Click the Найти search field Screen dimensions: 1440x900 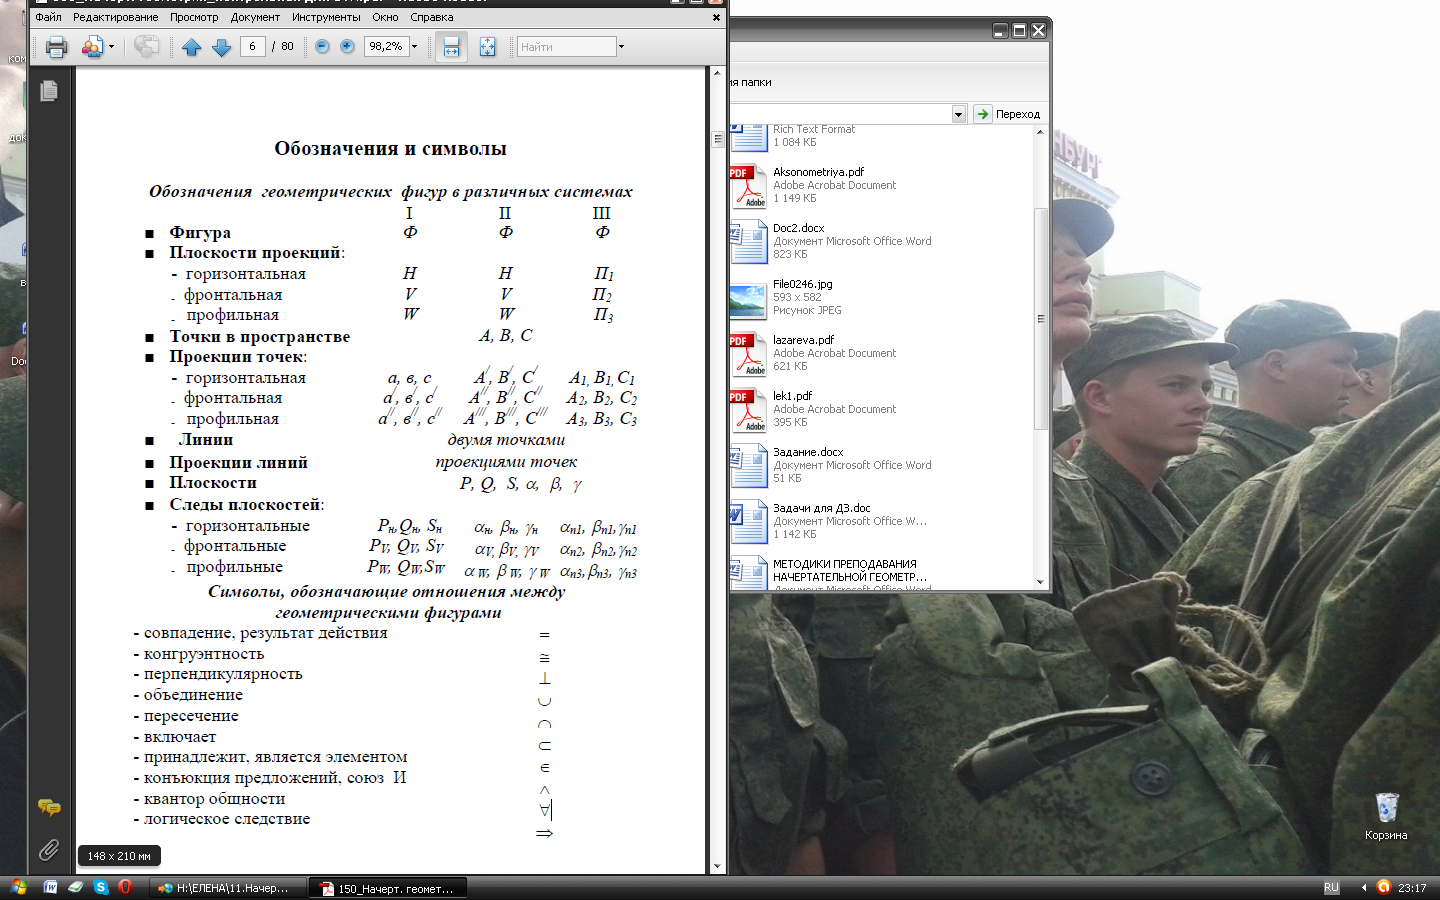[566, 46]
